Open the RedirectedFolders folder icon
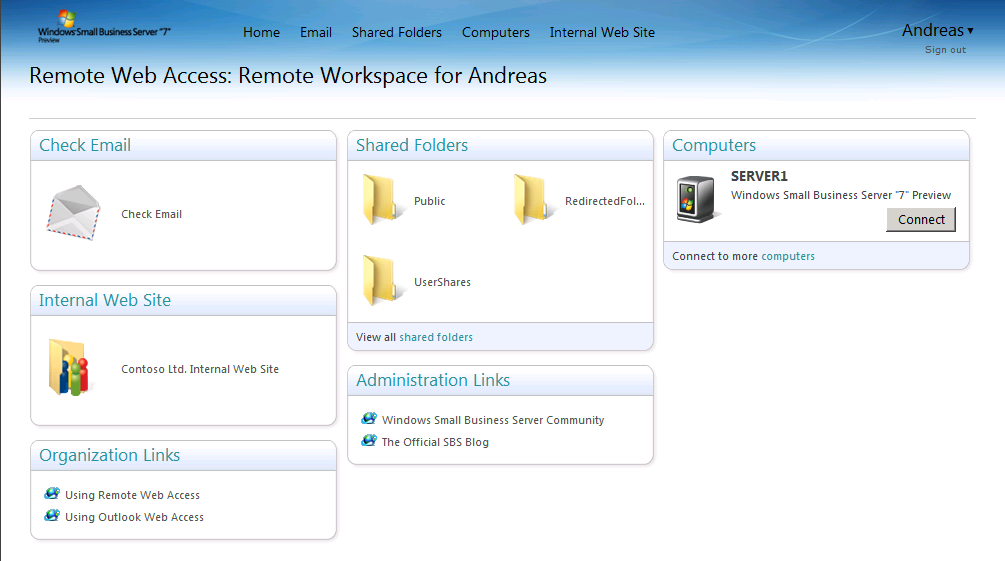The width and height of the screenshot is (1005, 561). [533, 200]
